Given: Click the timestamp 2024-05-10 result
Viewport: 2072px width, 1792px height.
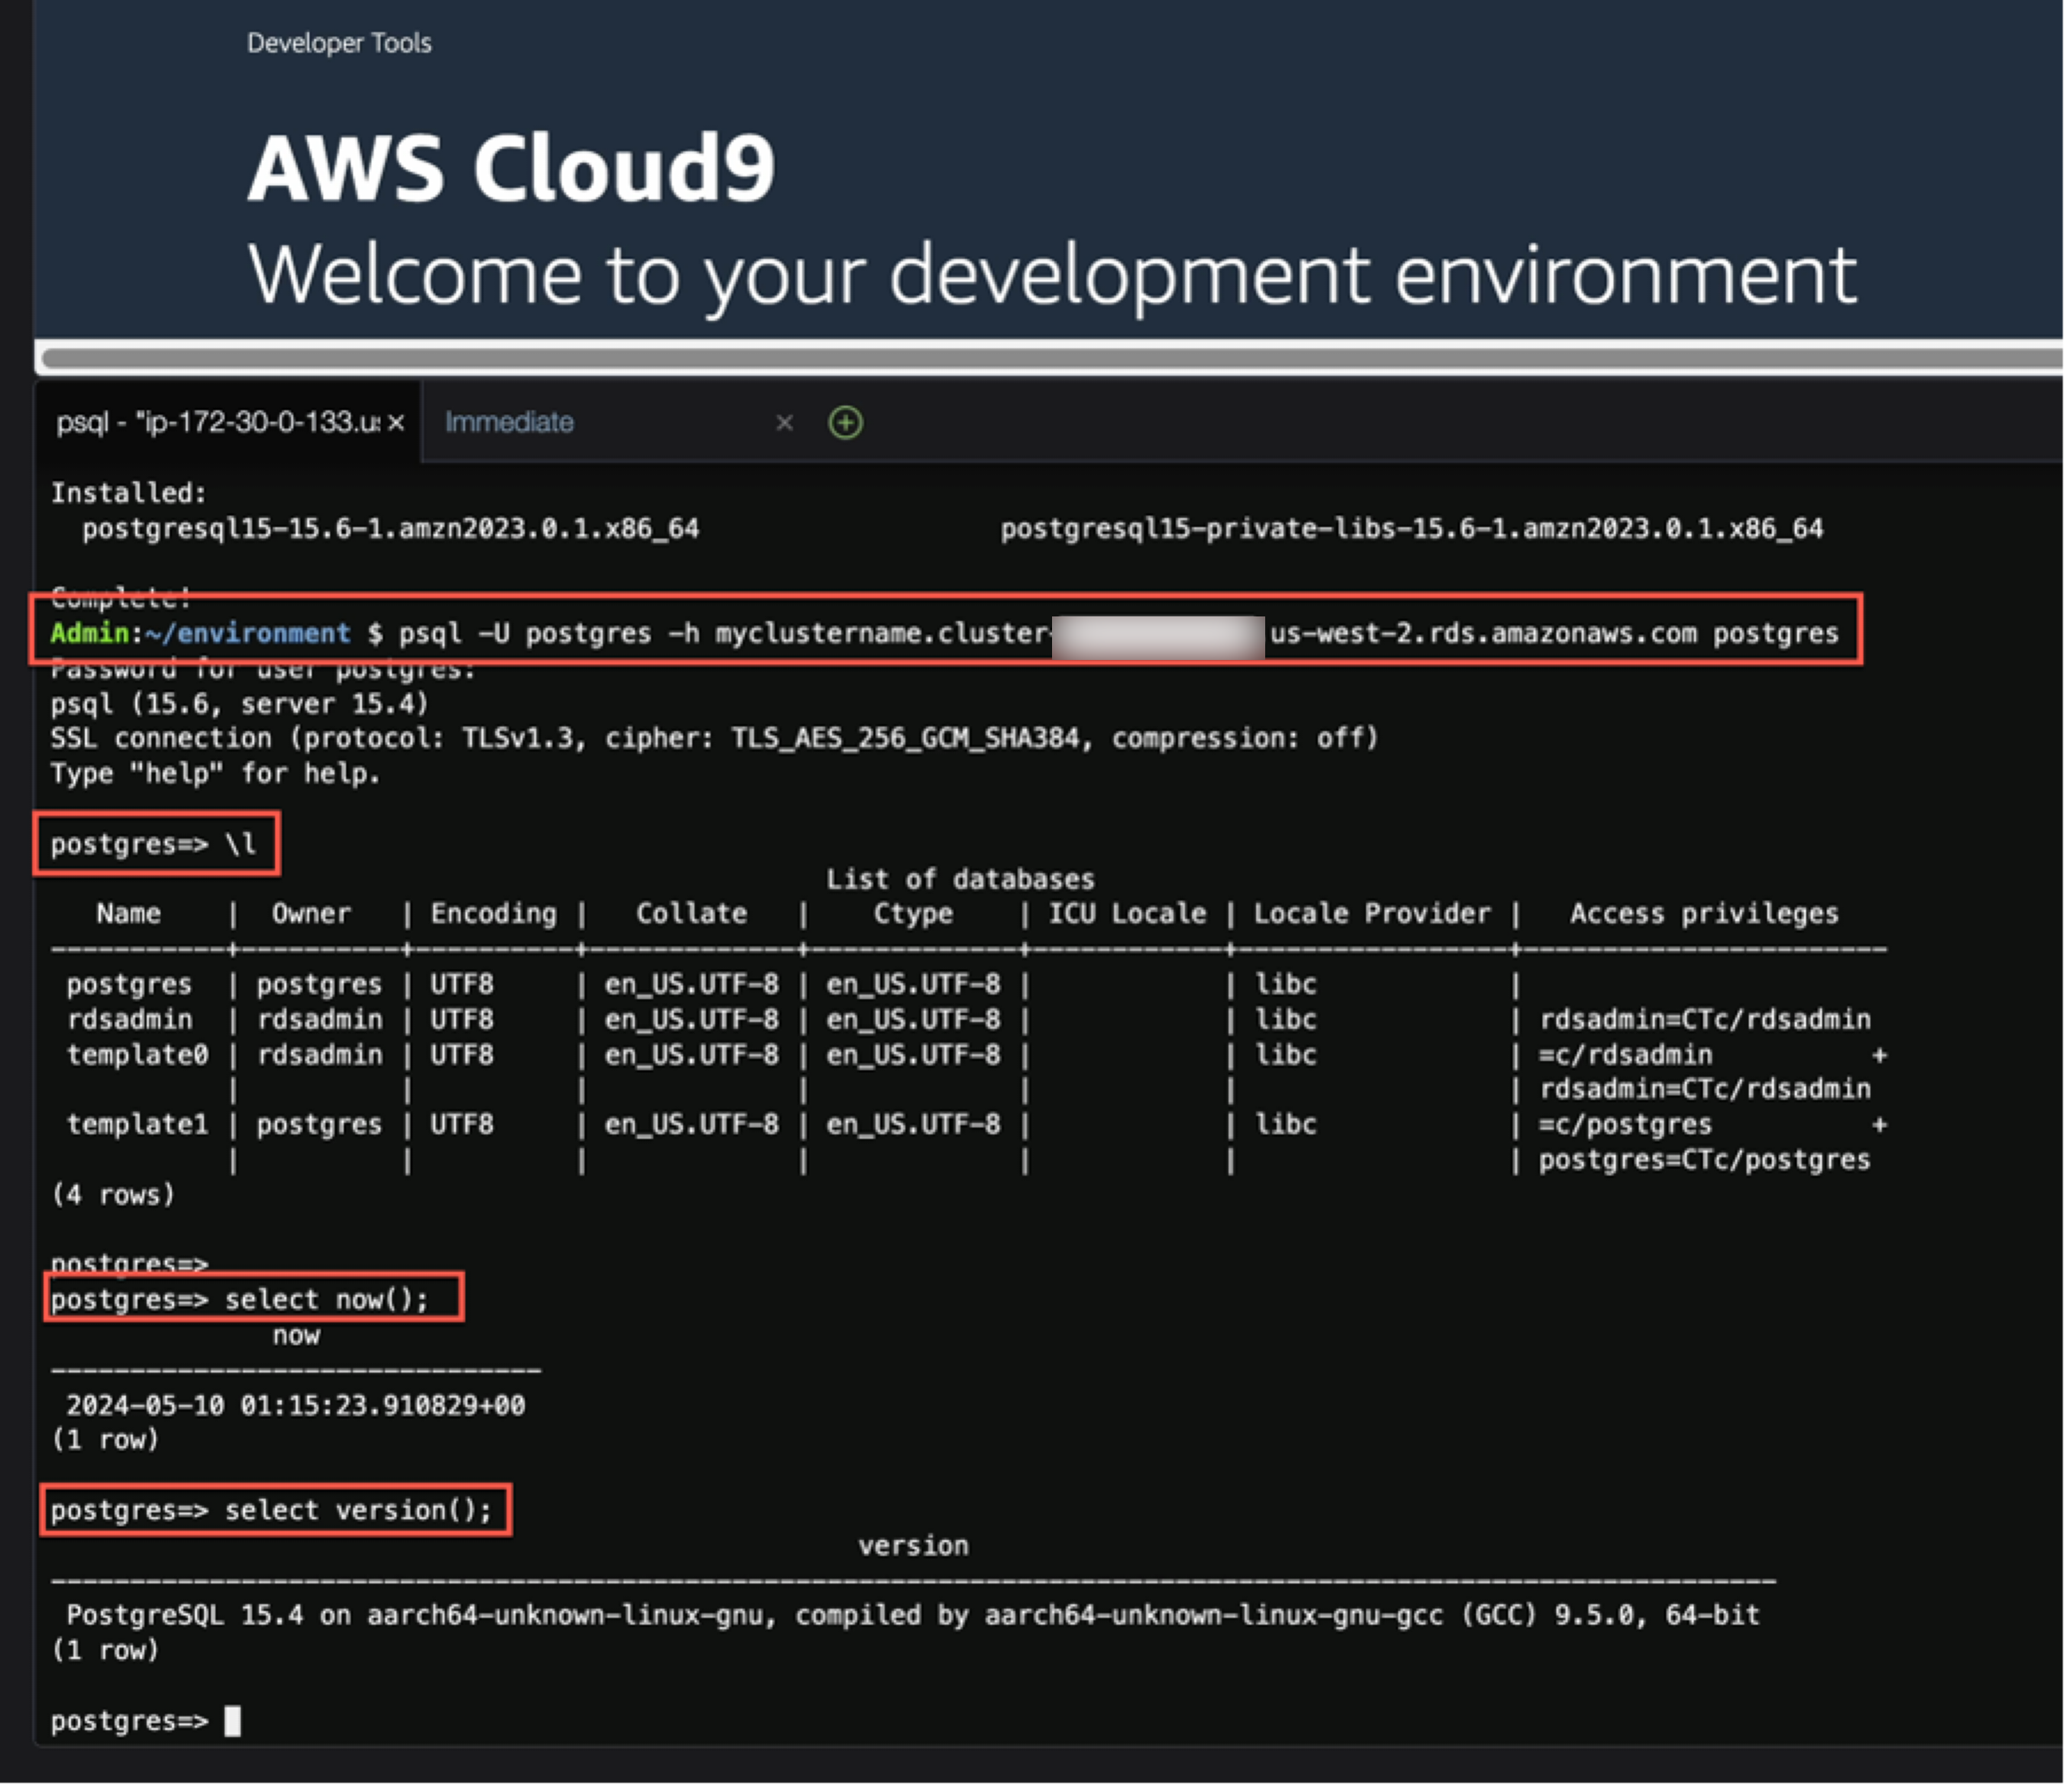Looking at the screenshot, I should point(296,1406).
